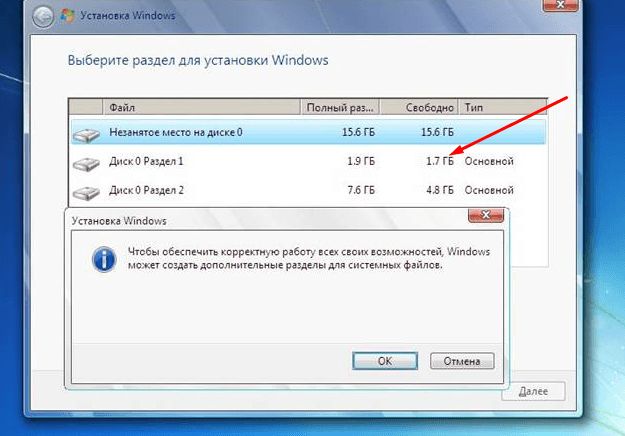625x436 pixels.
Task: Click the blue information icon in the dialog
Action: tap(104, 259)
